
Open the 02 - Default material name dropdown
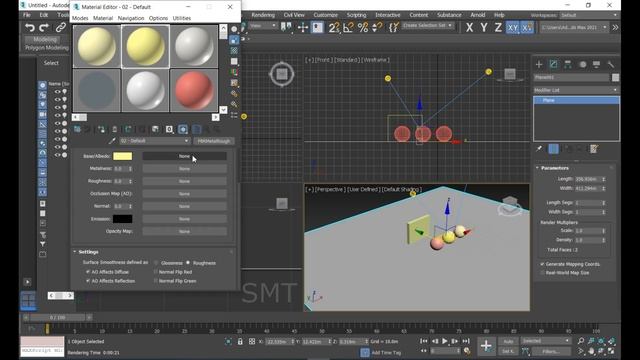(155, 141)
